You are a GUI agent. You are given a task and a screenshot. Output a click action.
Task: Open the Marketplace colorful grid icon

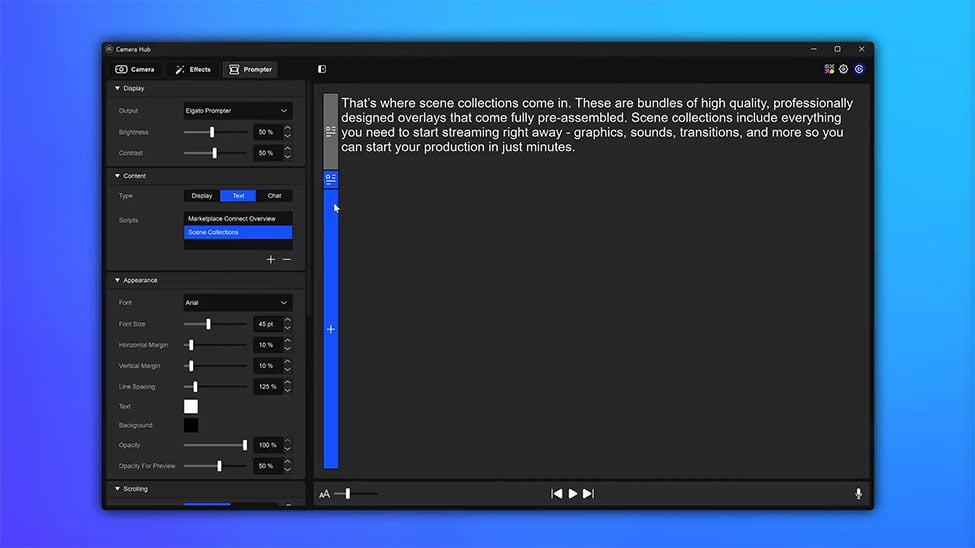point(829,69)
